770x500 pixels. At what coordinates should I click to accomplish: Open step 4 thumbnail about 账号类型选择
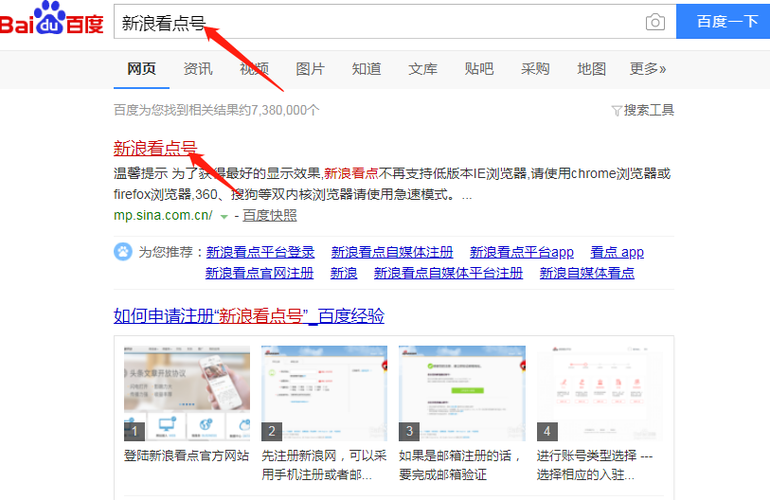point(600,393)
